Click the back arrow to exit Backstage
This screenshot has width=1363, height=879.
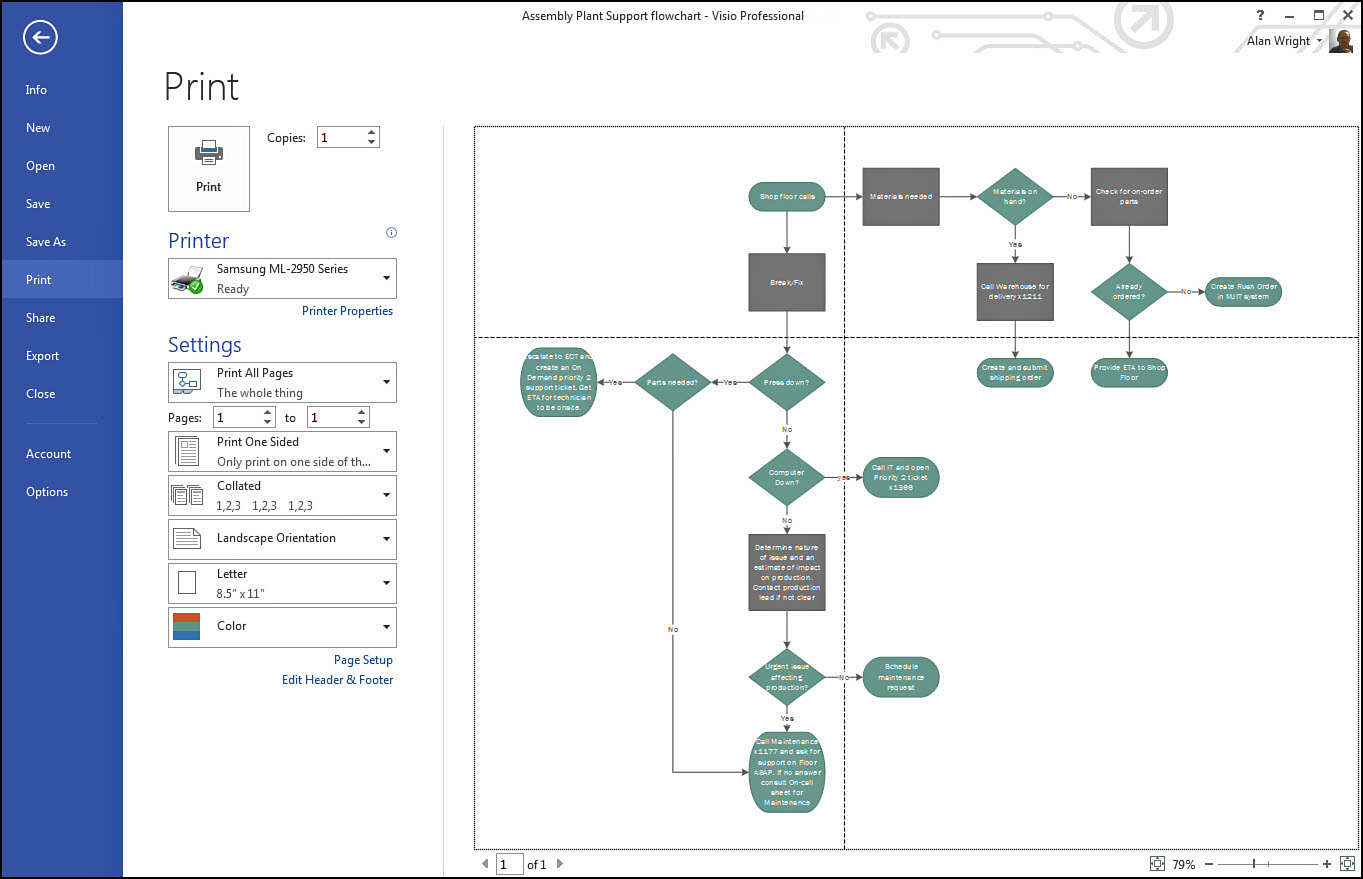40,38
